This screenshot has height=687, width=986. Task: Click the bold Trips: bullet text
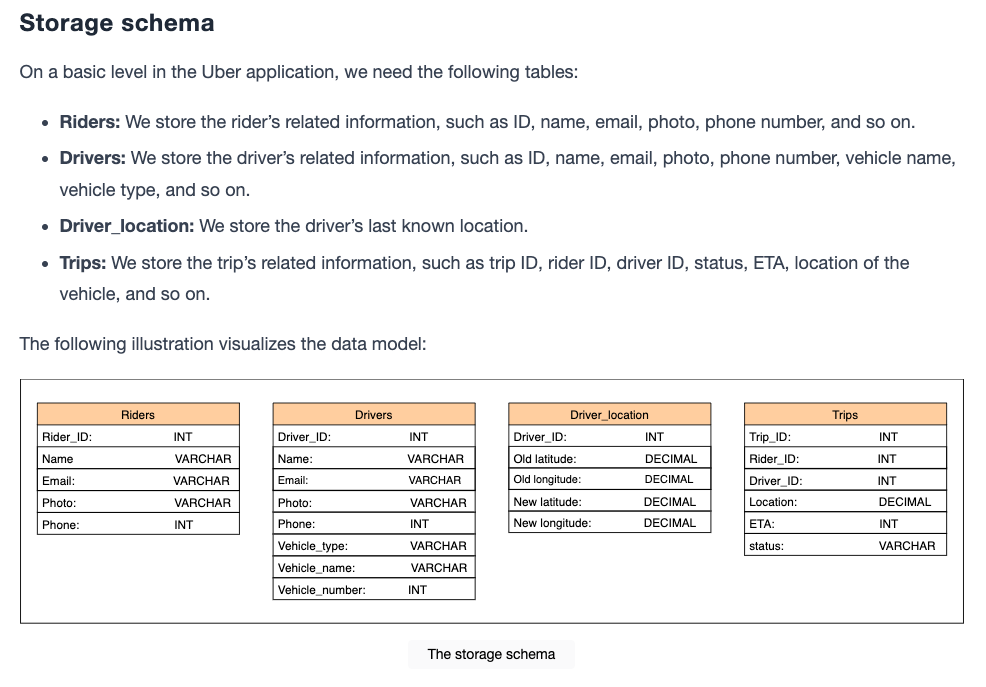coord(83,262)
